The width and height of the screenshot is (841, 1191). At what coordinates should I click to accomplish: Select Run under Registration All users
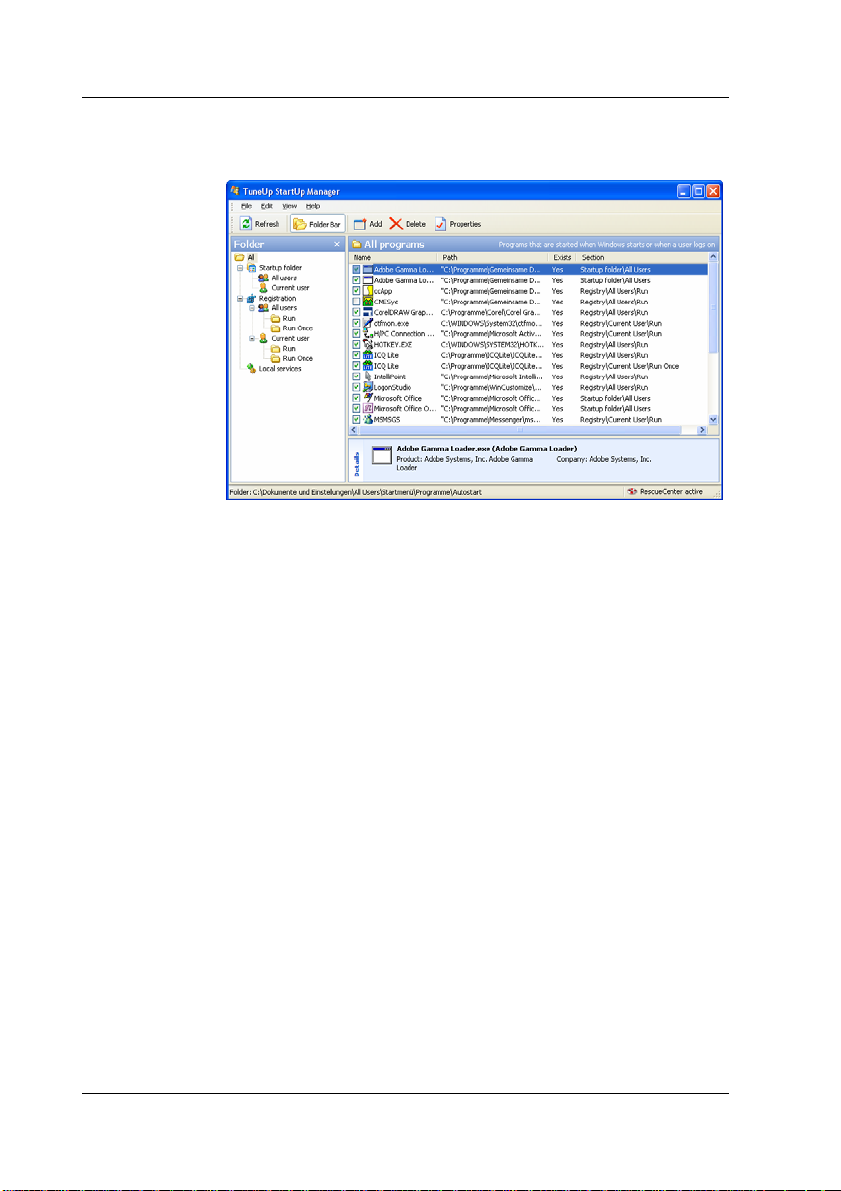(283, 318)
